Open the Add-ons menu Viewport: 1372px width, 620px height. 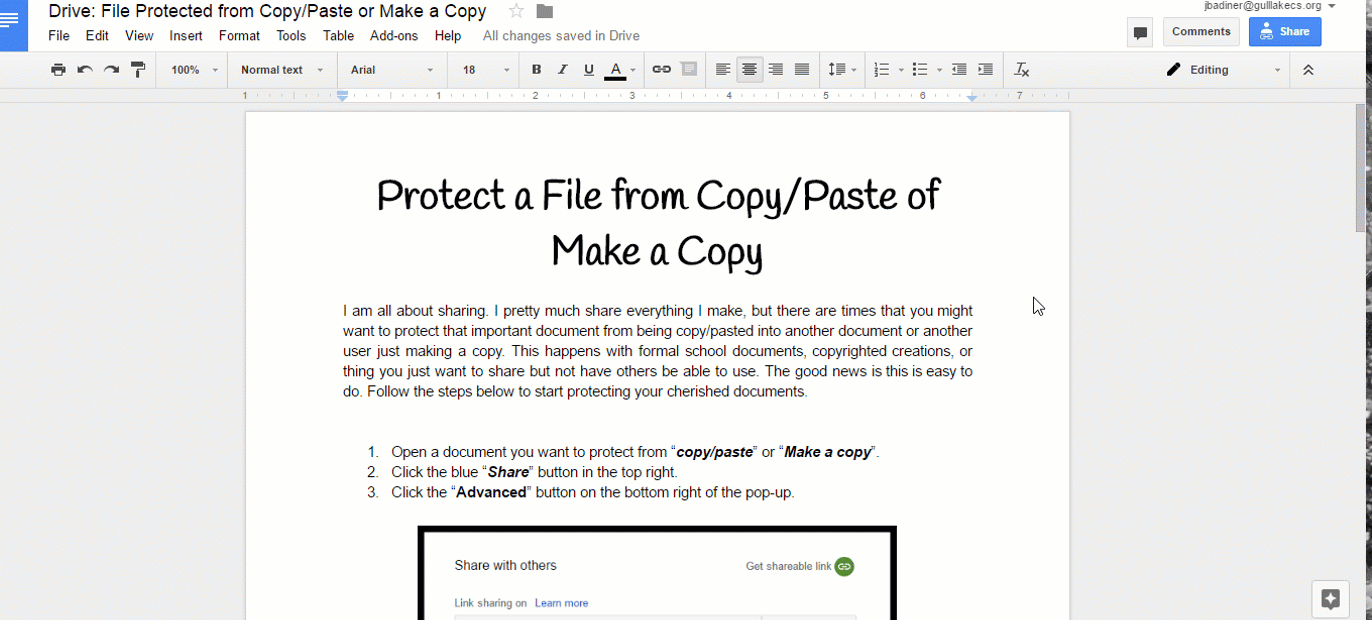pos(394,36)
